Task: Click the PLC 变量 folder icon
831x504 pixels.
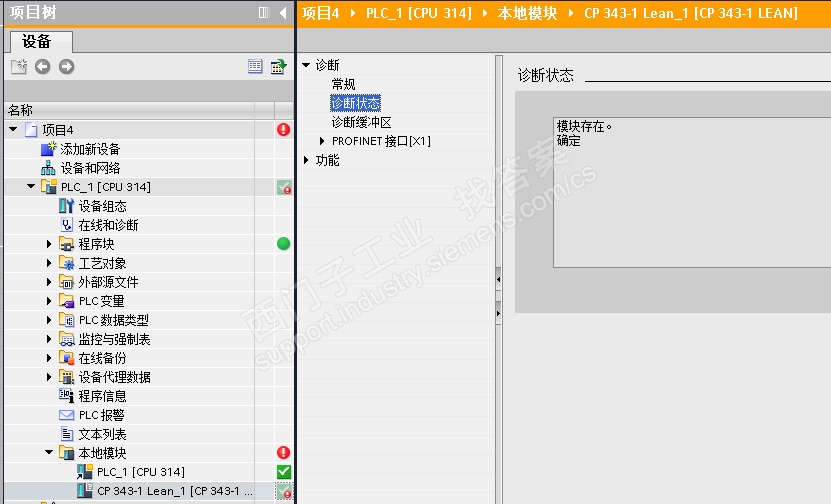Action: (x=66, y=301)
